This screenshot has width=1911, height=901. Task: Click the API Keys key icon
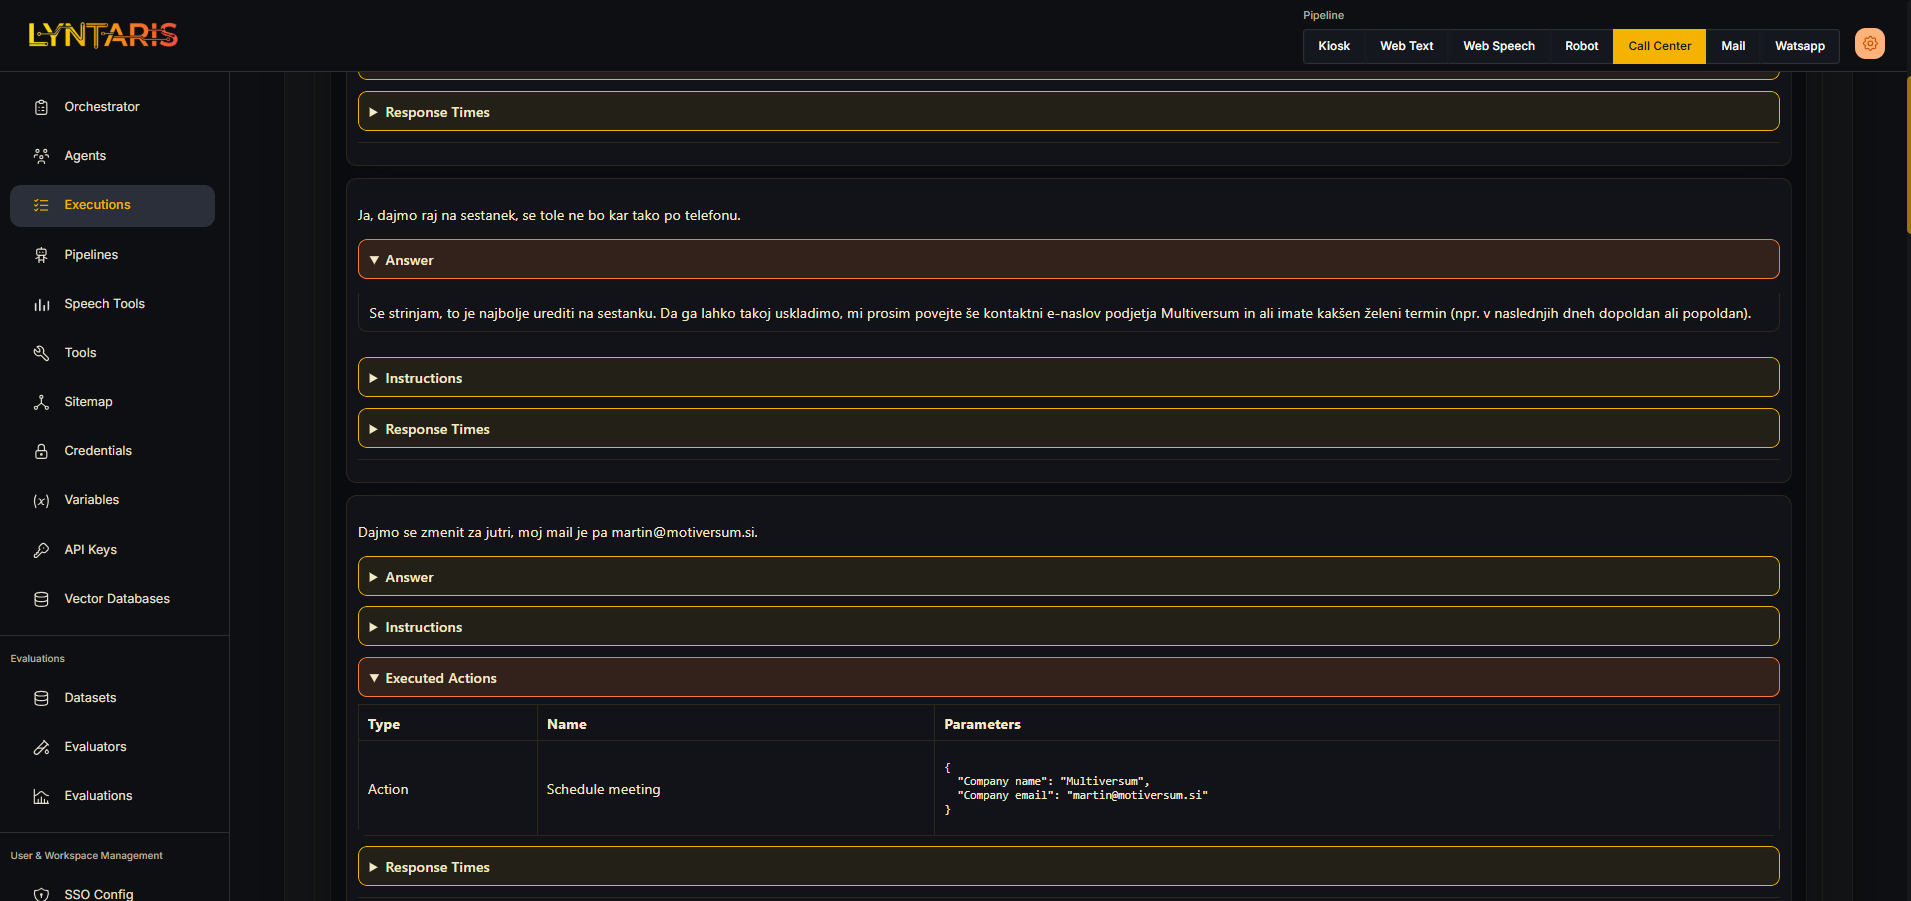41,550
